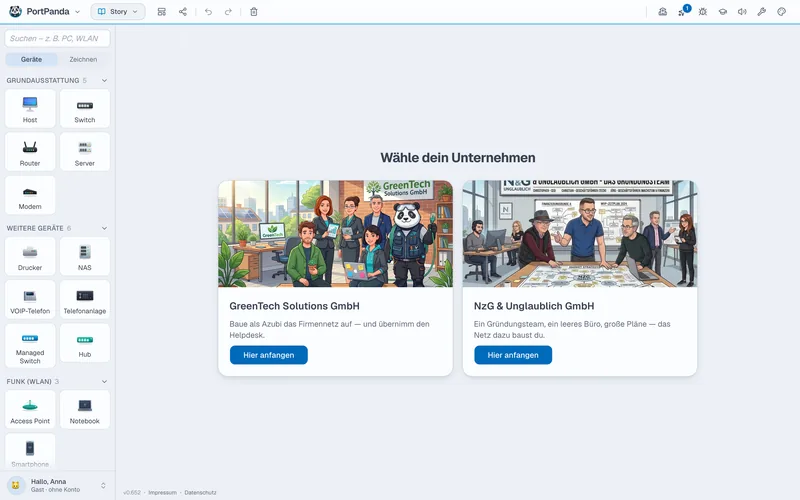Click the GreenTech Solutions GmbH title
This screenshot has height=500, width=800.
pyautogui.click(x=294, y=306)
